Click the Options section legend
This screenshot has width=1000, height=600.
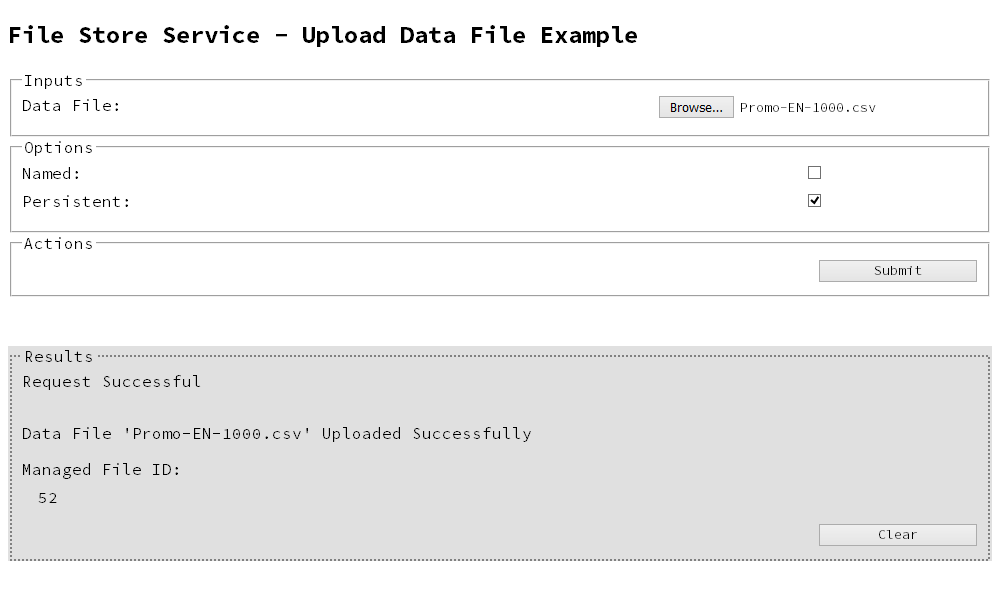point(58,147)
